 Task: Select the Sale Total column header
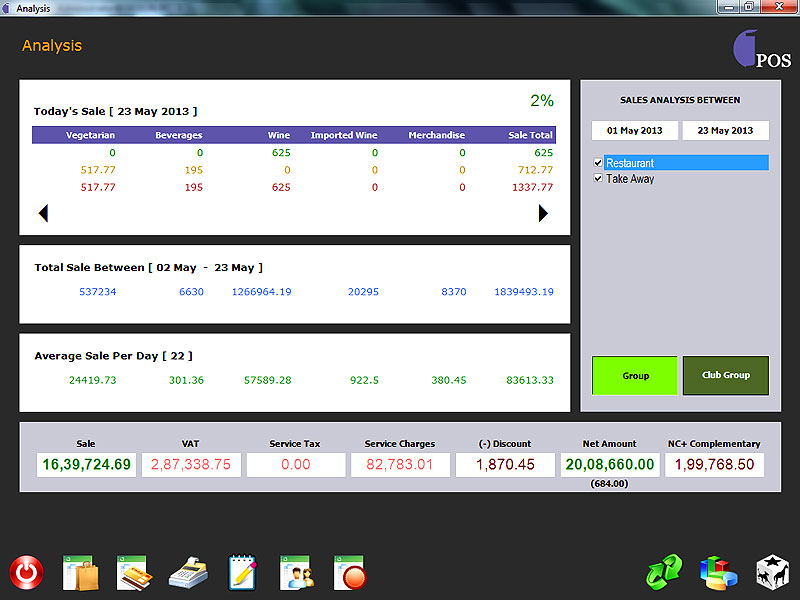tap(530, 135)
